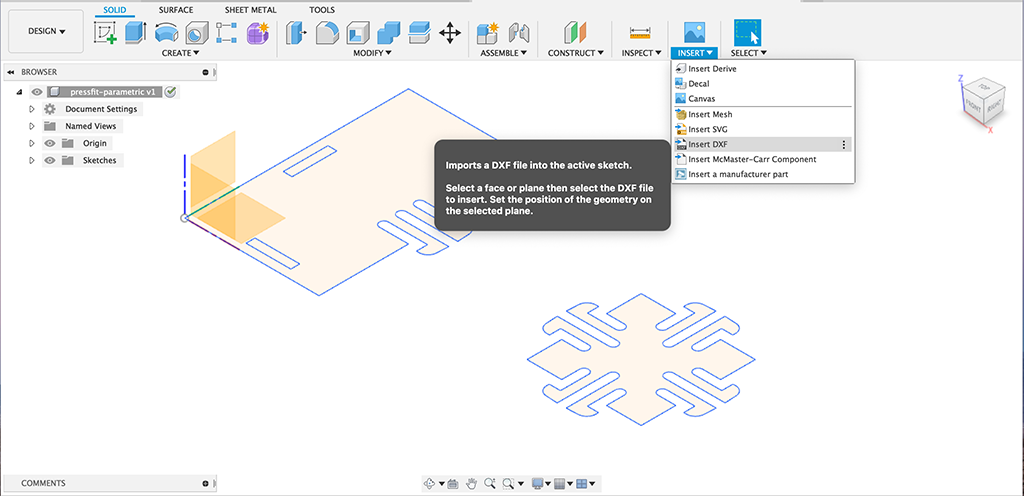Collapse the pressfit-parametric v1 tree node
Viewport: 1024px width, 496px height.
point(19,92)
